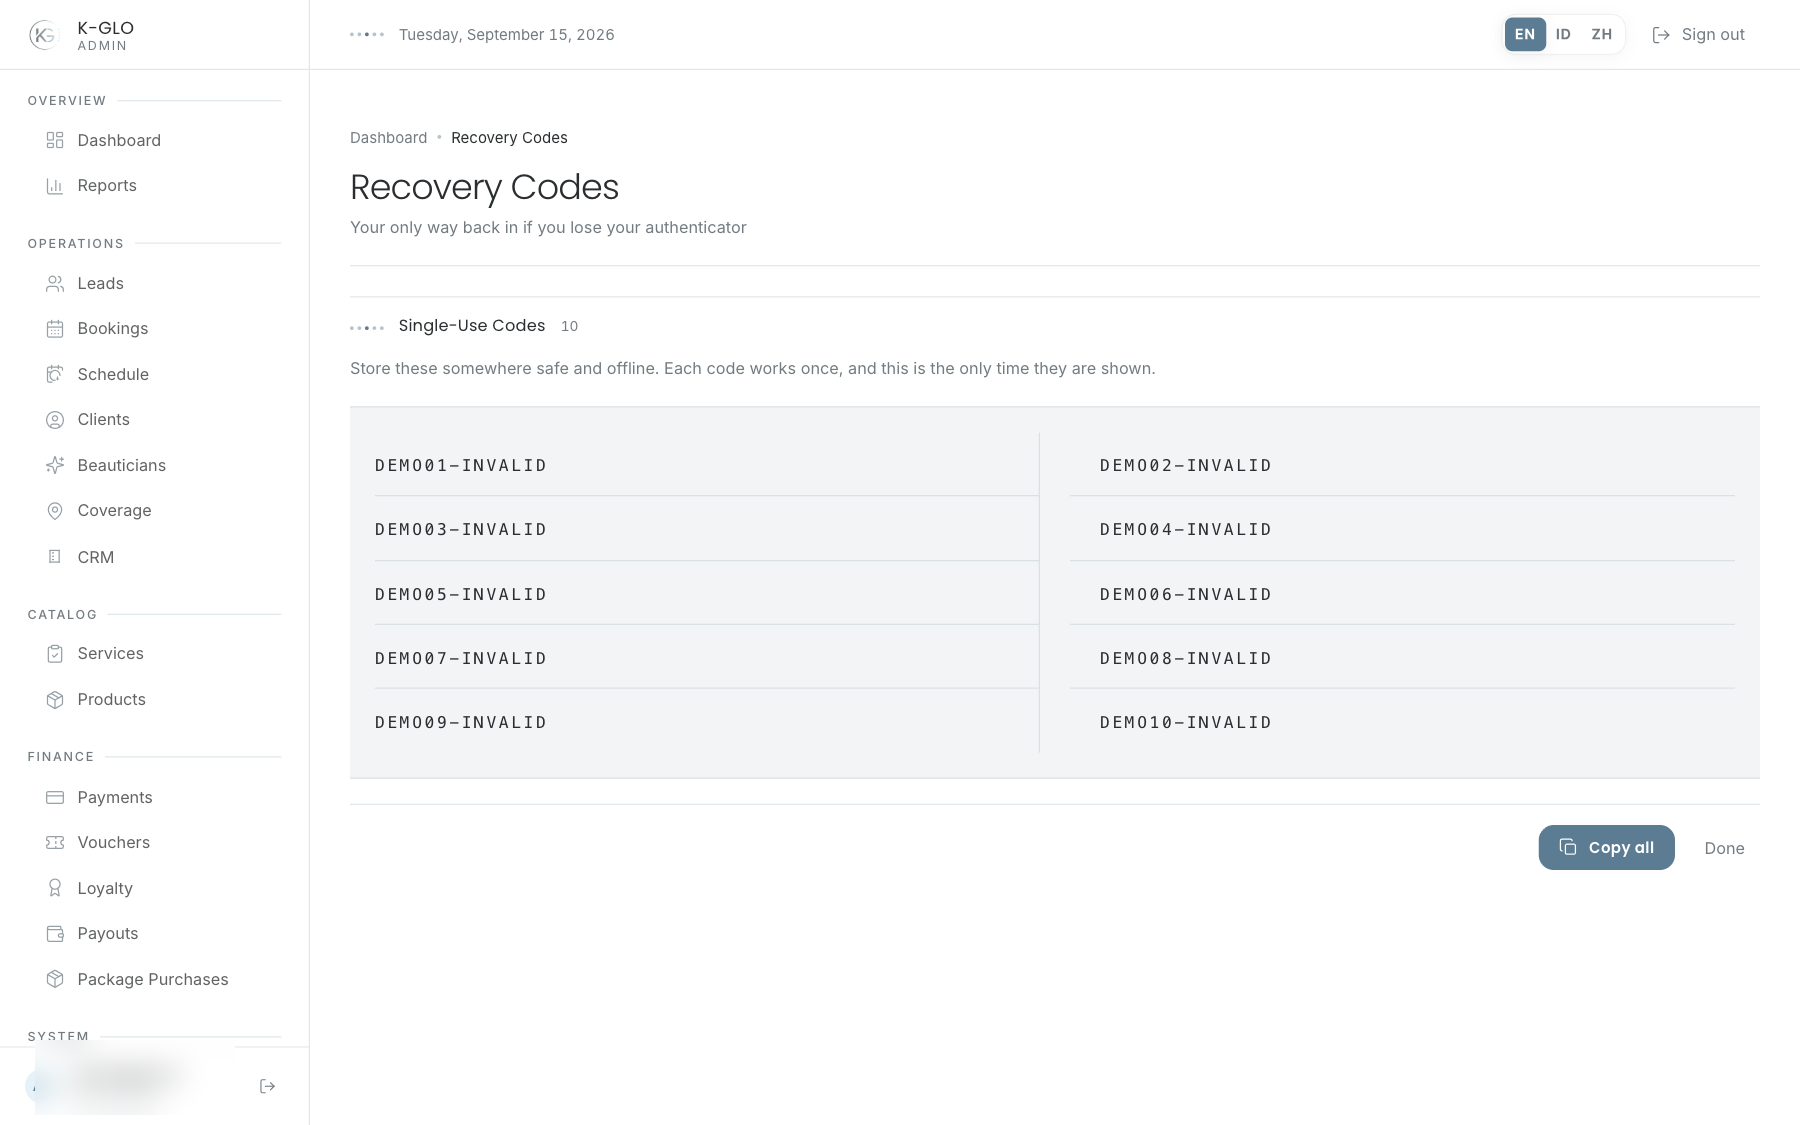Image resolution: width=1800 pixels, height=1125 pixels.
Task: Open the Beauticians page
Action: (x=154, y=465)
